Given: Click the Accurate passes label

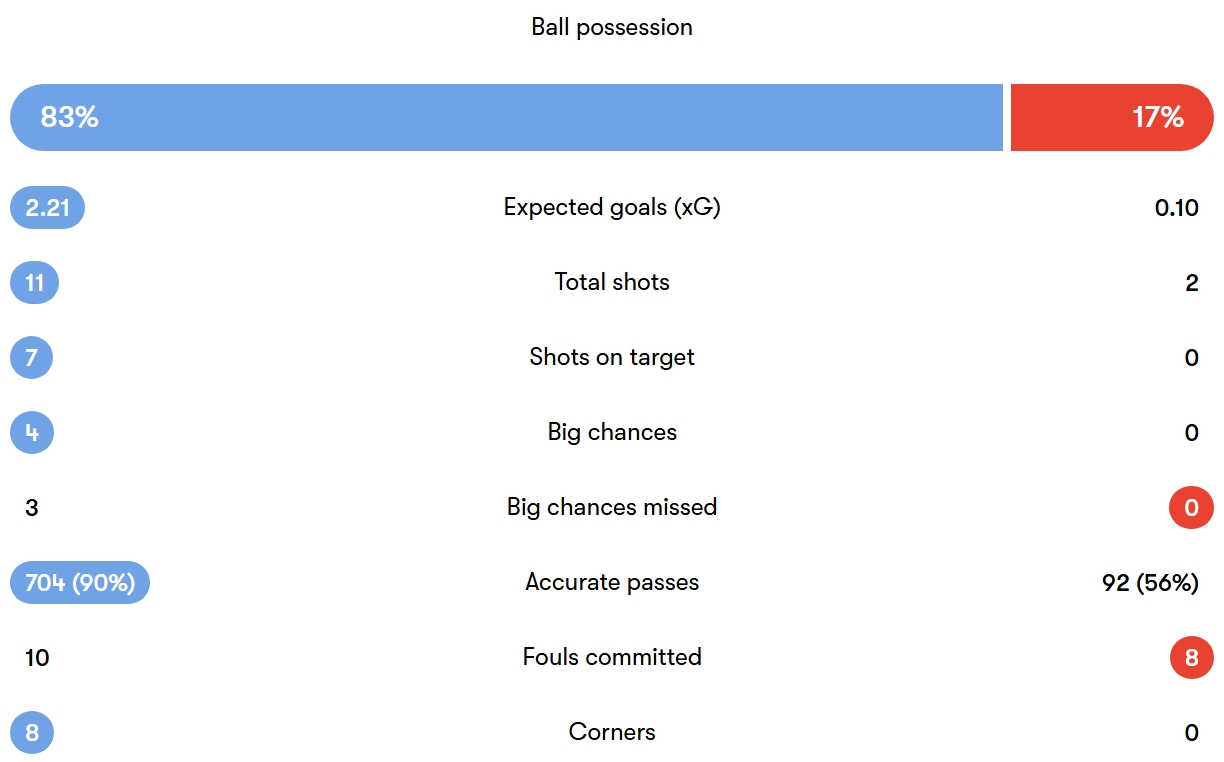Looking at the screenshot, I should coord(612,583).
